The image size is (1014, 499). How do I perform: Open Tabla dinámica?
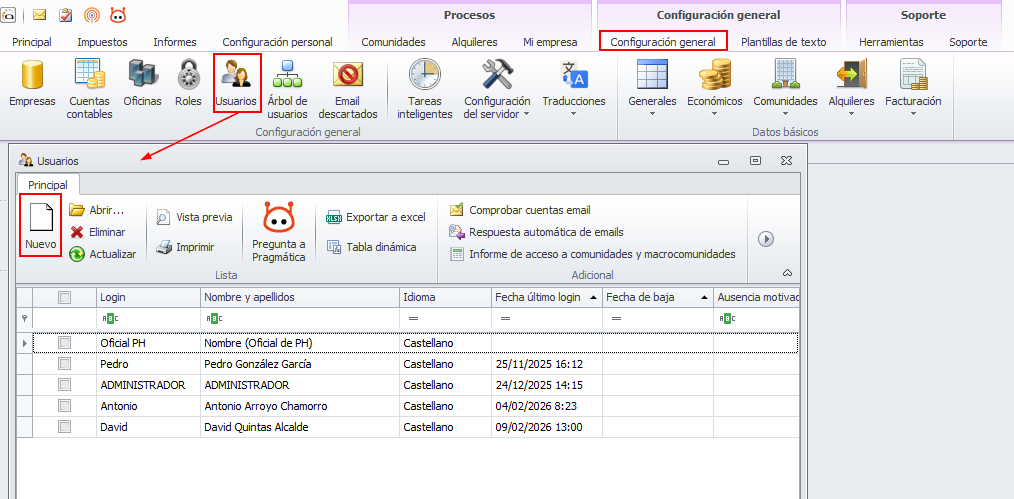coord(371,247)
